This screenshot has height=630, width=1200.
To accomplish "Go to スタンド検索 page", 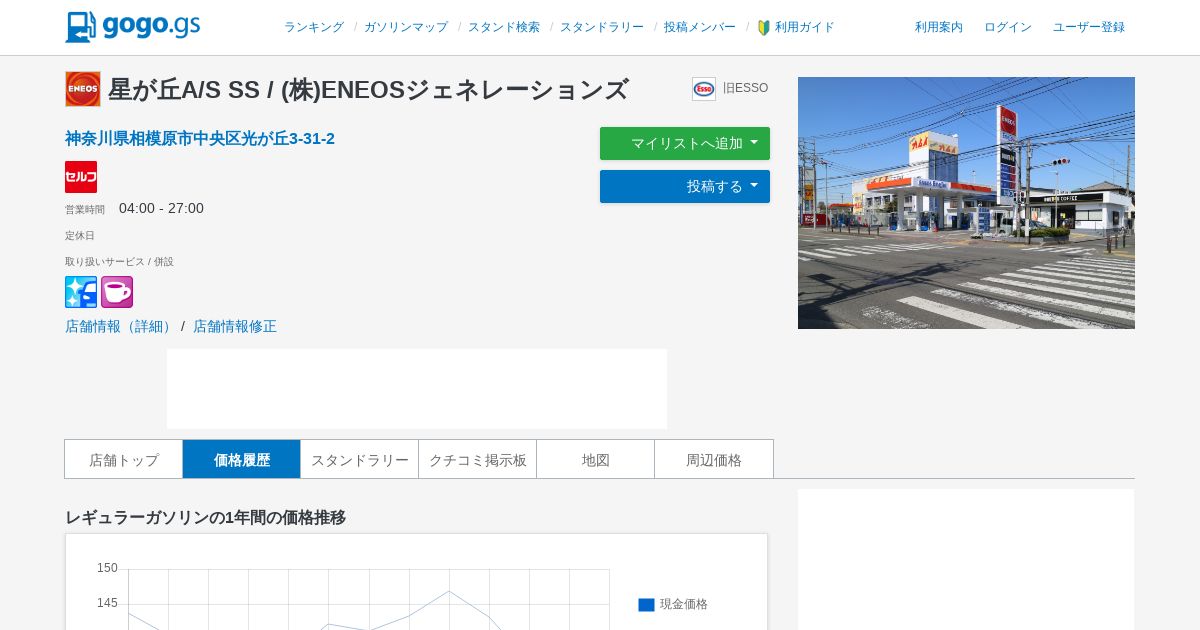I will pos(504,28).
